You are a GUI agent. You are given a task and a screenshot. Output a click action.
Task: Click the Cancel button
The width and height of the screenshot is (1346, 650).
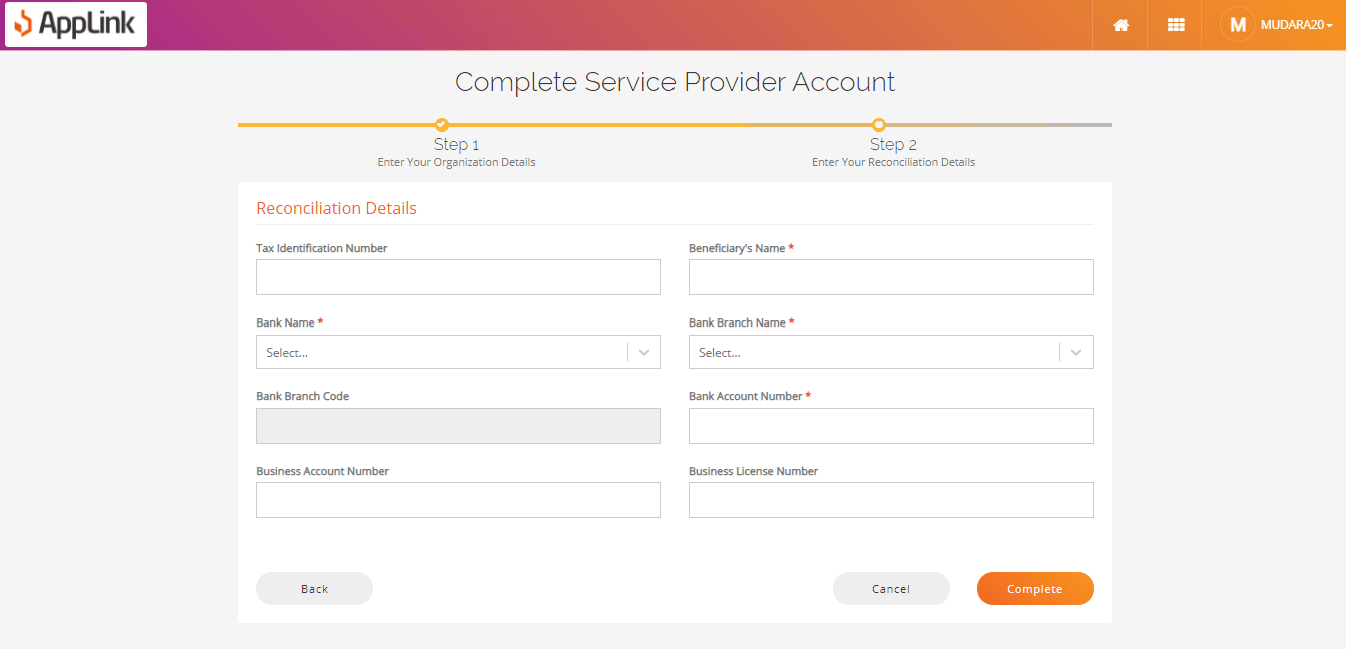coord(891,589)
